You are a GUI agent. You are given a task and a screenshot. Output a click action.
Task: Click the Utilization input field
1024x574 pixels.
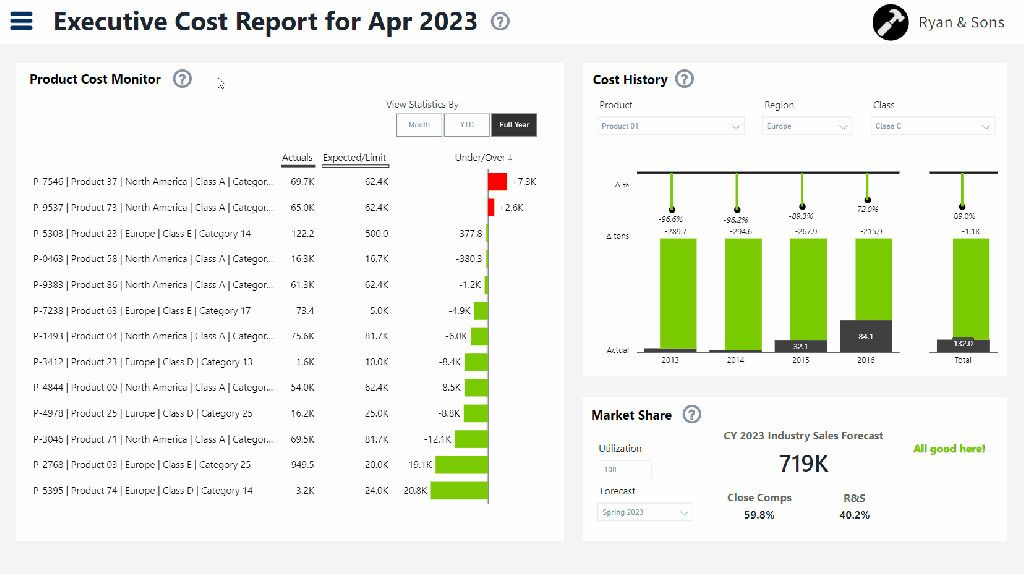click(624, 469)
